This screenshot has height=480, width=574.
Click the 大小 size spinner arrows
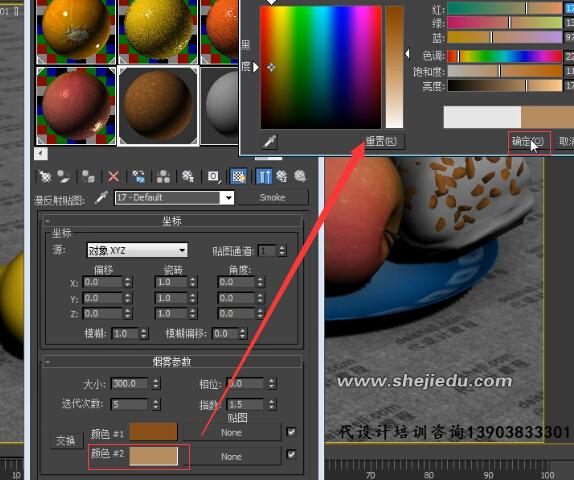click(156, 384)
